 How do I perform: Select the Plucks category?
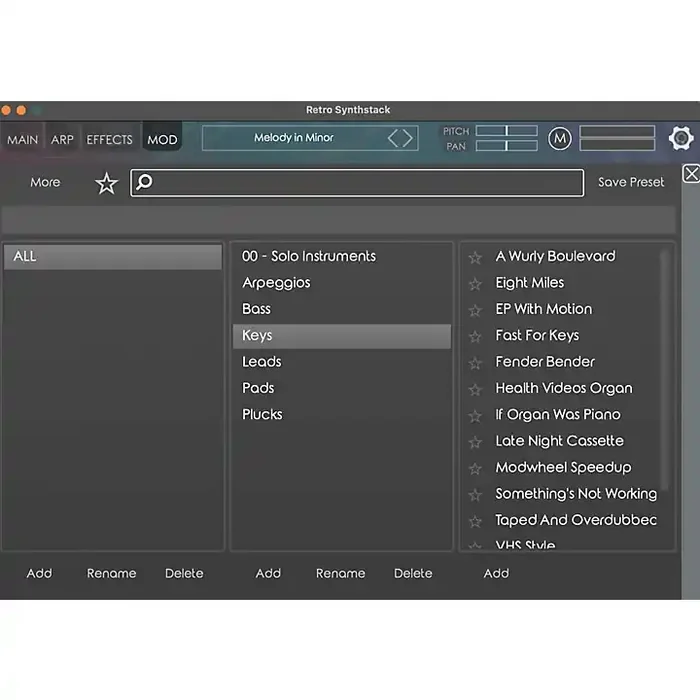[342, 414]
